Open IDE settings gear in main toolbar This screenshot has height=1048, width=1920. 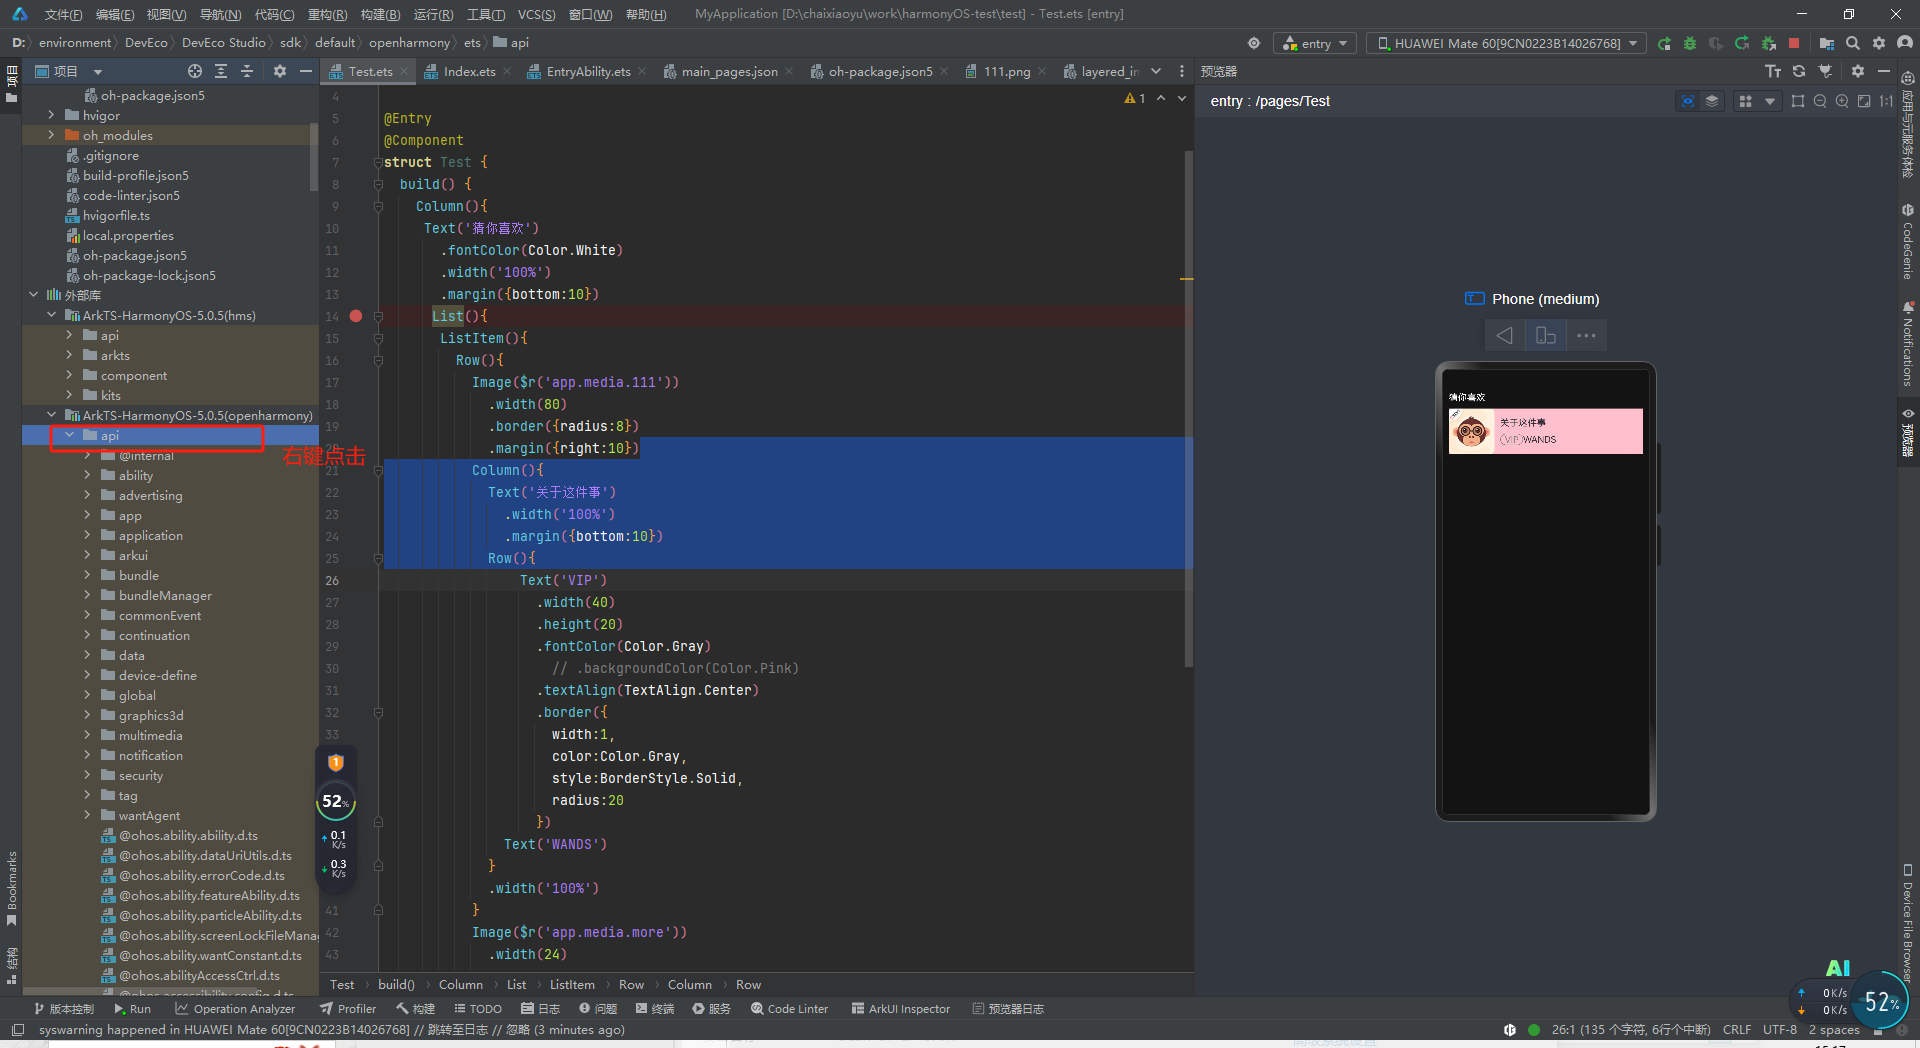(1879, 43)
